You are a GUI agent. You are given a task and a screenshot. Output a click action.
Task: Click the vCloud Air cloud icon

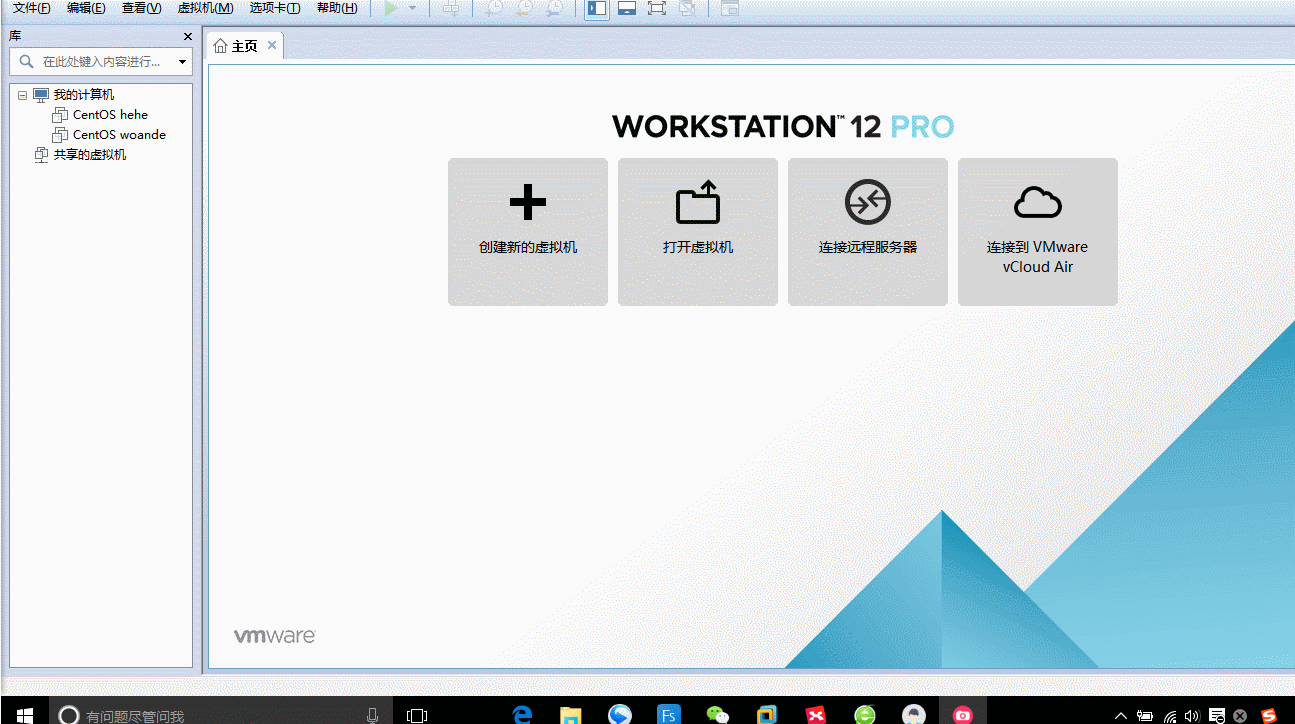click(x=1038, y=203)
